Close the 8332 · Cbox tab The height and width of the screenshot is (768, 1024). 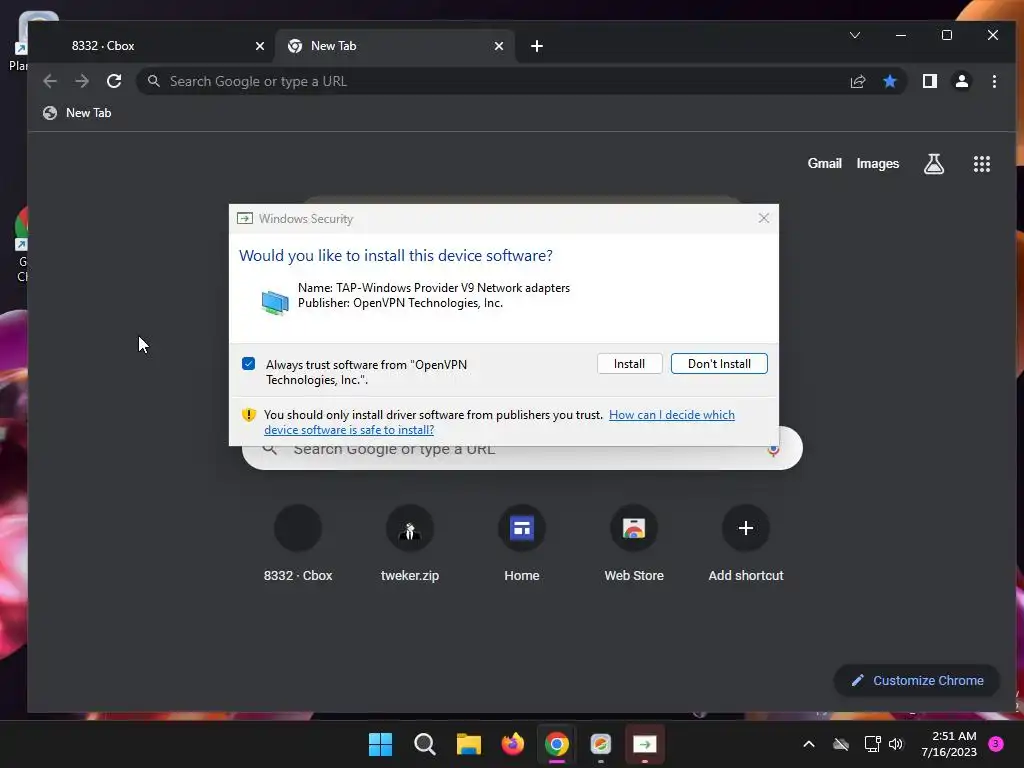coord(260,46)
